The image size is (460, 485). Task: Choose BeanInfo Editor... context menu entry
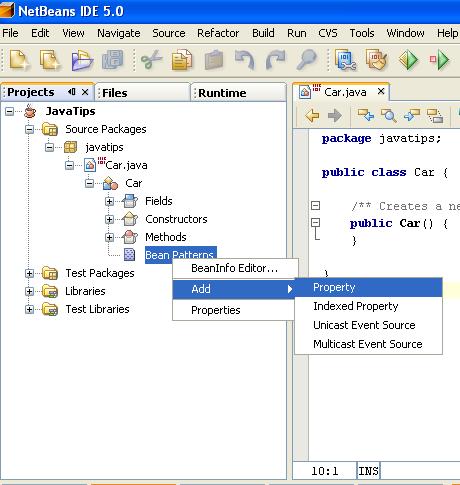235,268
